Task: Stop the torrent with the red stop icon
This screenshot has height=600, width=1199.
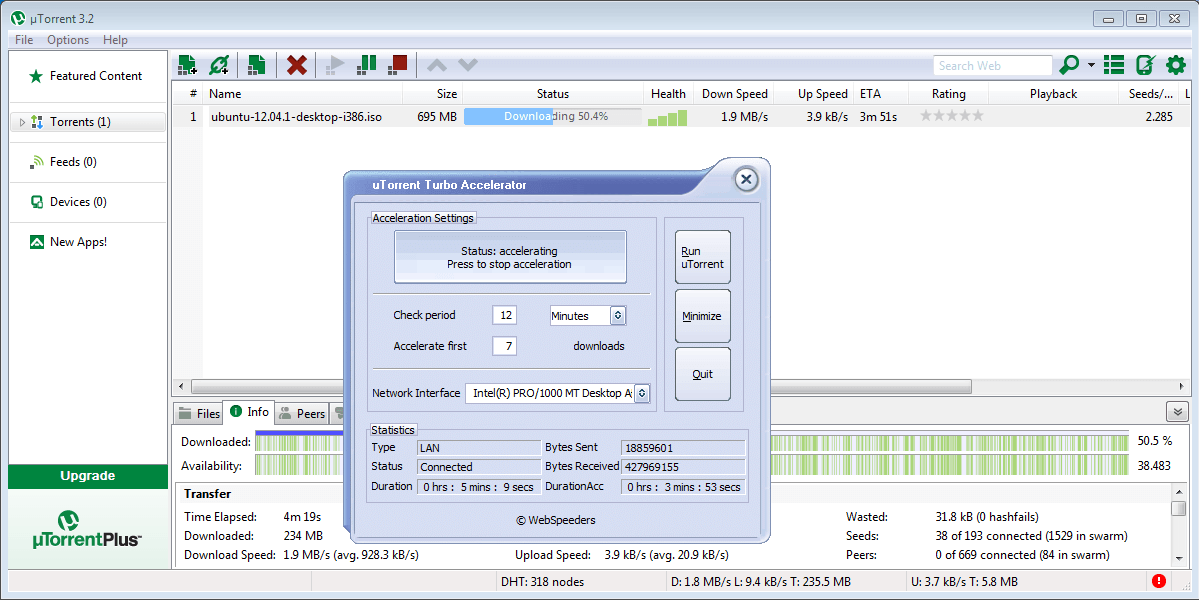Action: (398, 65)
